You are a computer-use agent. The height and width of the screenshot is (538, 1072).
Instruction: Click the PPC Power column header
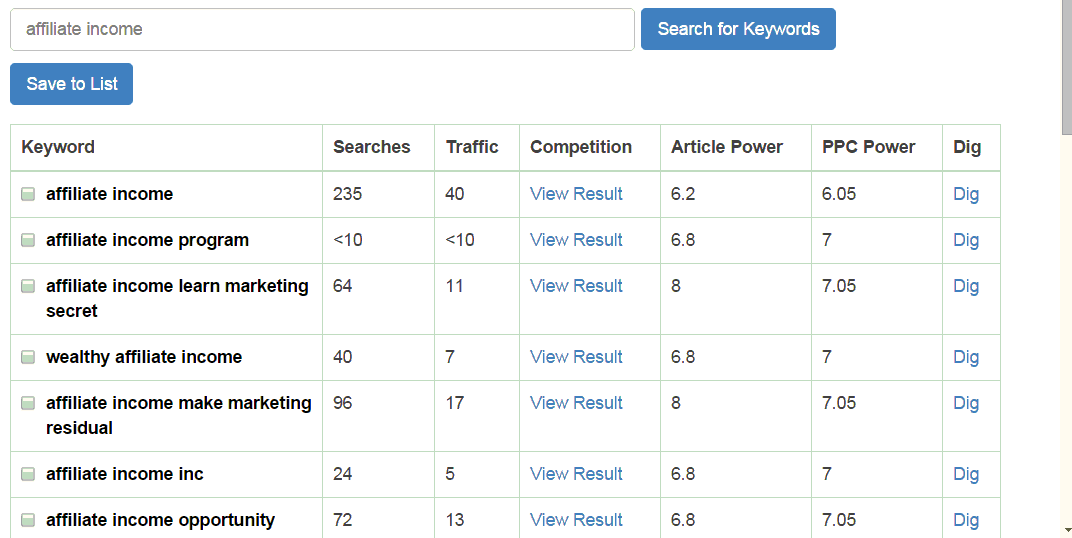(x=868, y=147)
